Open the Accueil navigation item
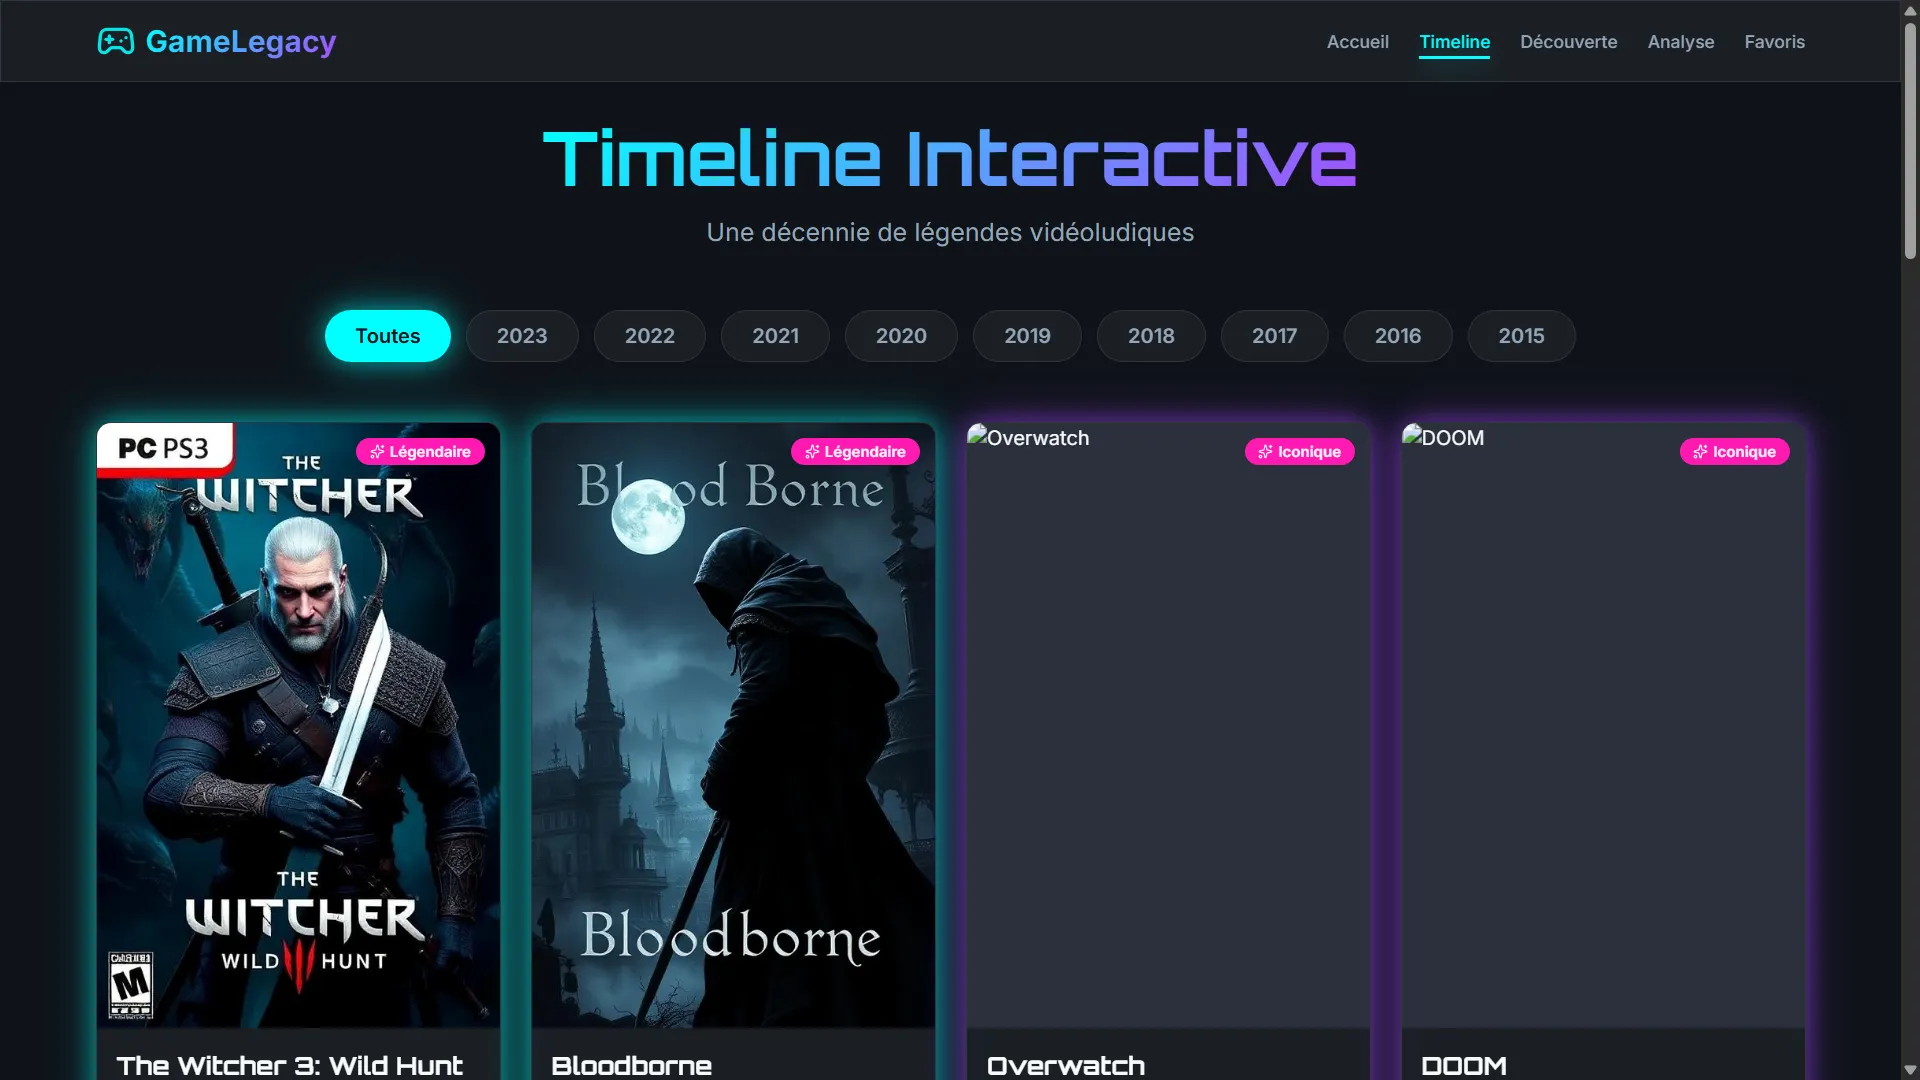 click(1357, 42)
